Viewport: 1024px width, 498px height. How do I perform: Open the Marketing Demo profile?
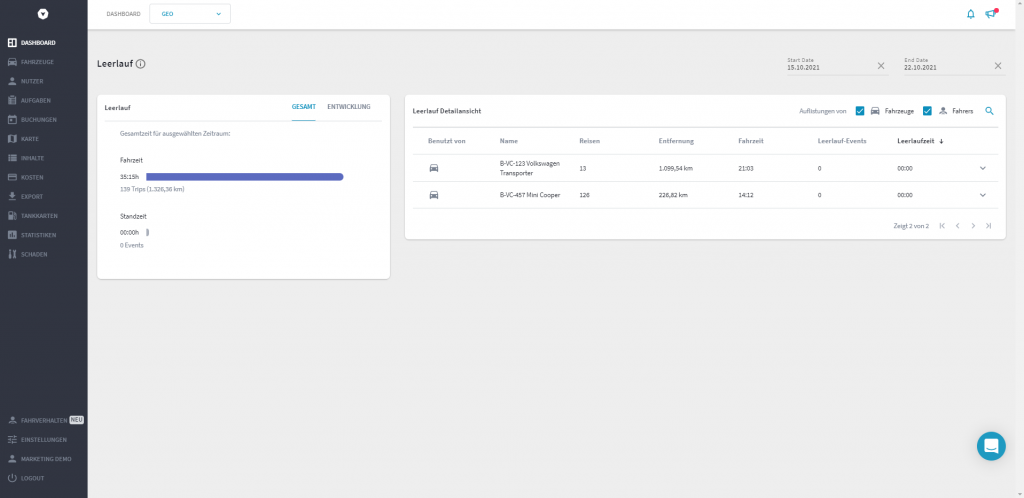coord(39,459)
